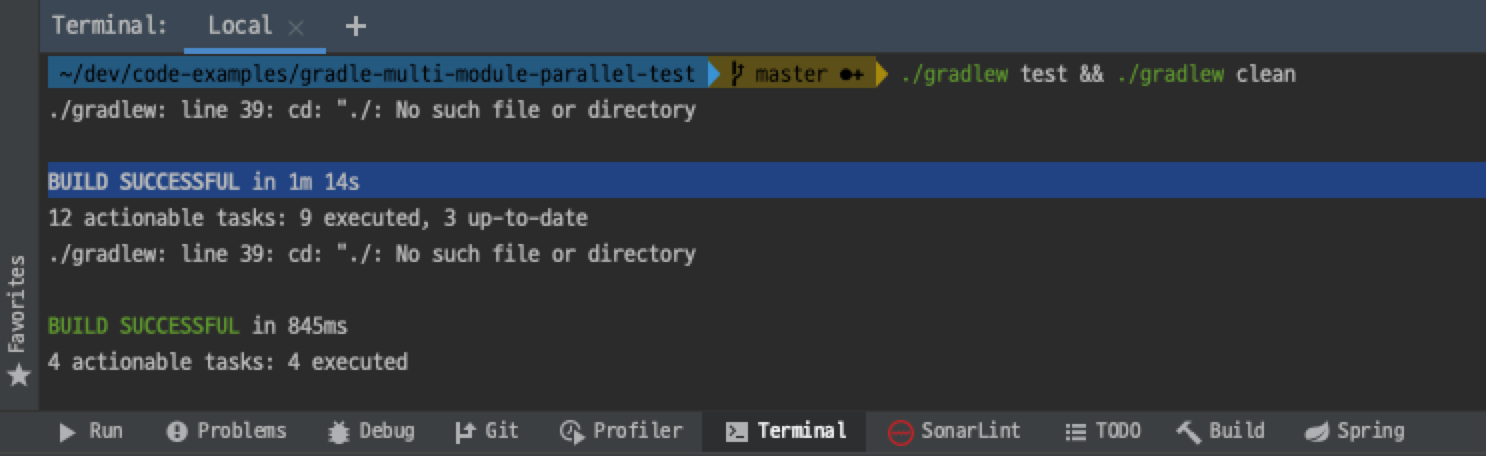Close the Local terminal tab
Image resolution: width=1486 pixels, height=456 pixels.
click(295, 27)
